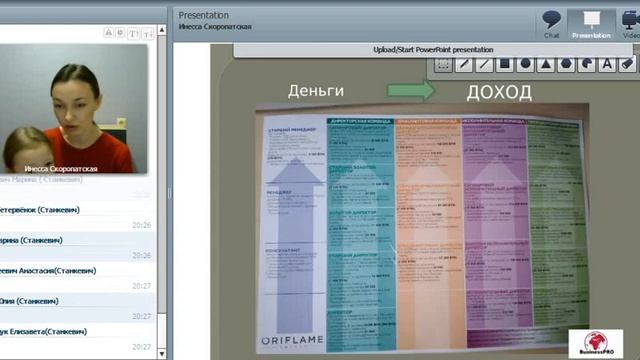Select the triangle shape tool
Viewport: 640px width, 360px height.
tap(546, 64)
